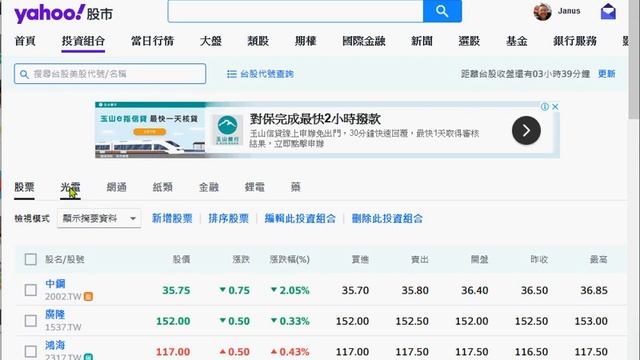Open 基金 nav item
The height and width of the screenshot is (360, 640).
coord(517,41)
